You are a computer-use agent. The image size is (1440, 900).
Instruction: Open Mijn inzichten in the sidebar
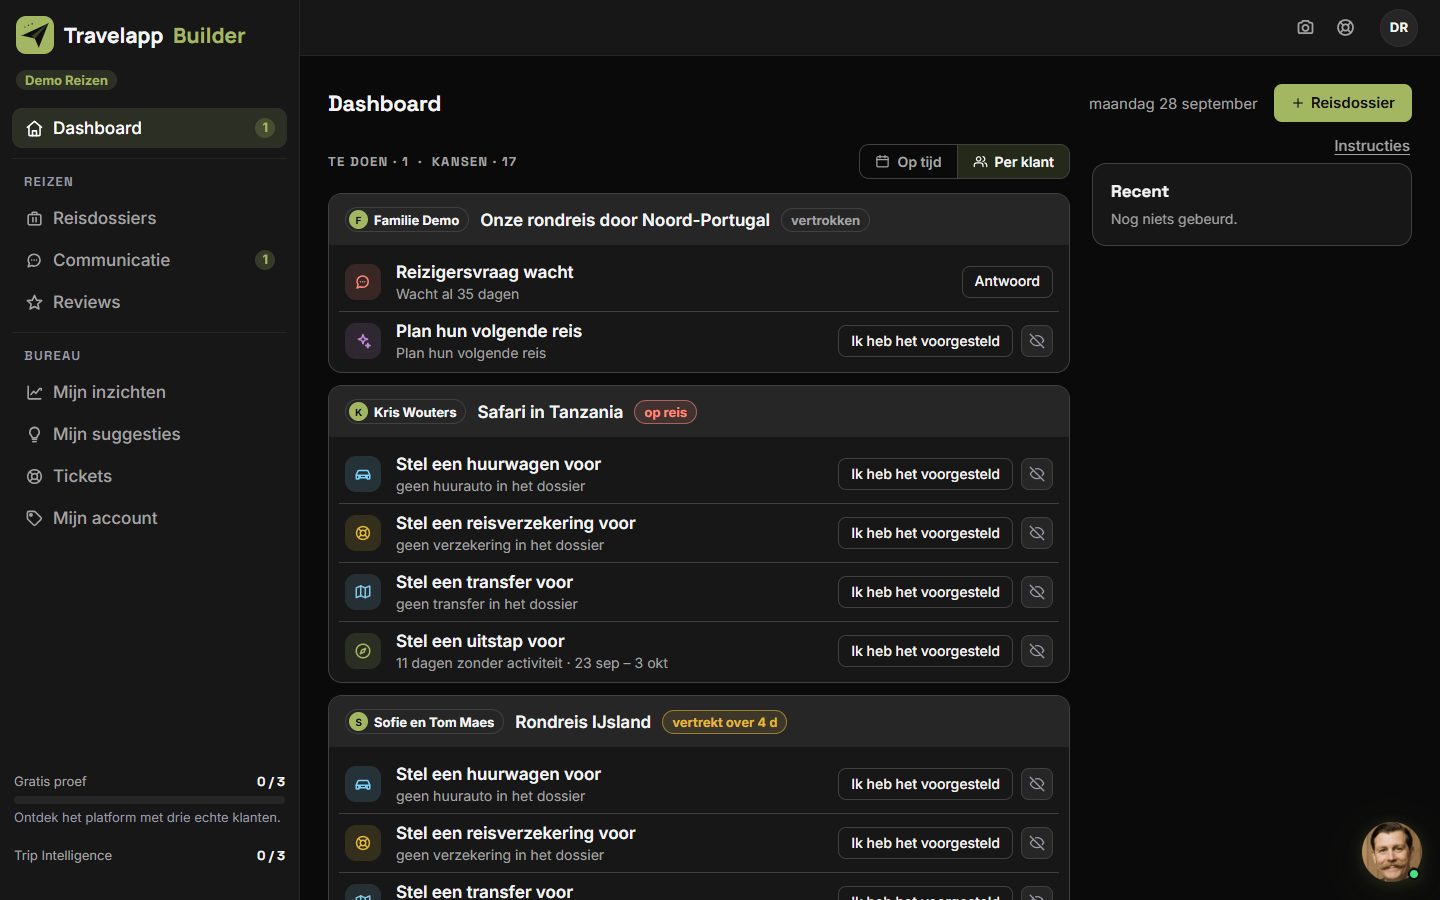(149, 392)
